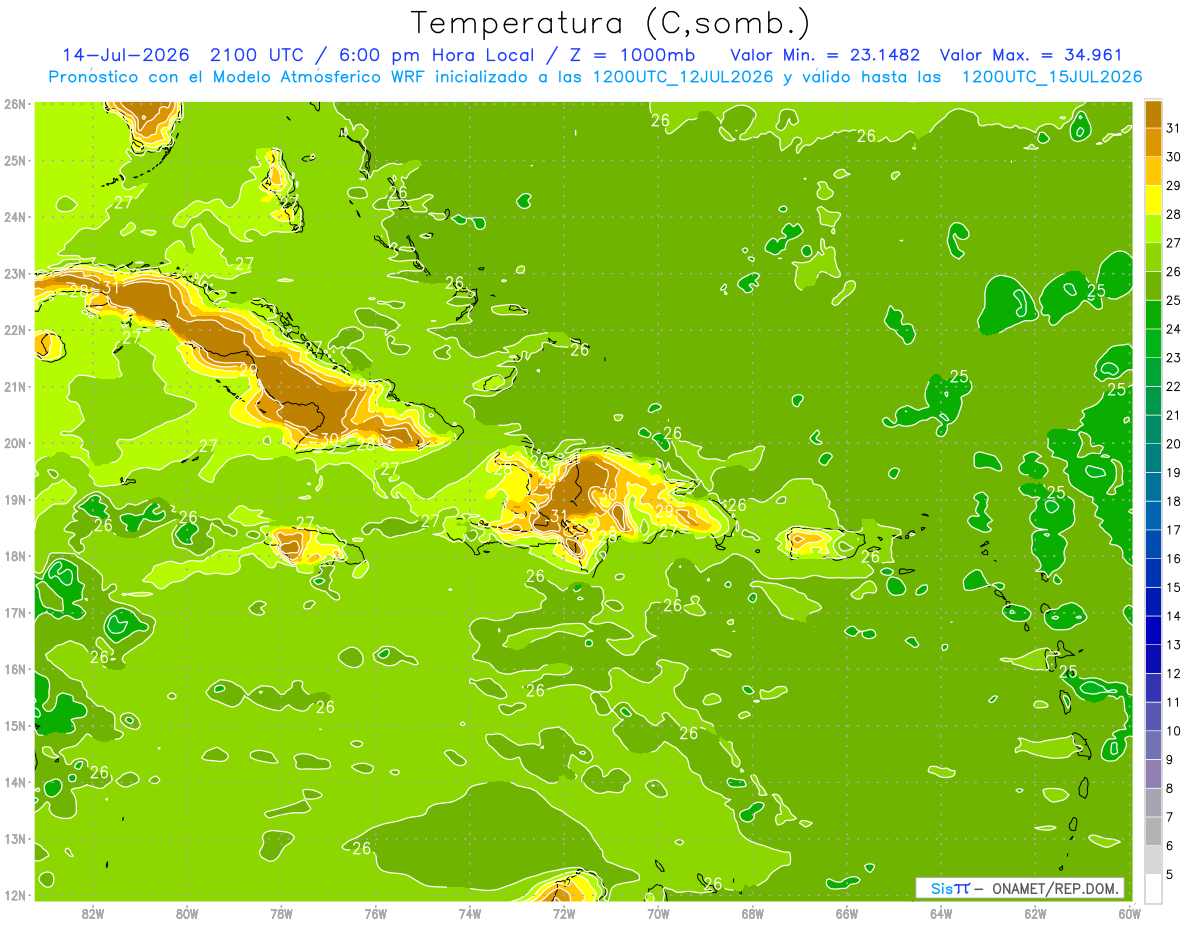Click the brown legend swatch above the 31 label
Image resolution: width=1200 pixels, height=927 pixels.
tap(1153, 114)
